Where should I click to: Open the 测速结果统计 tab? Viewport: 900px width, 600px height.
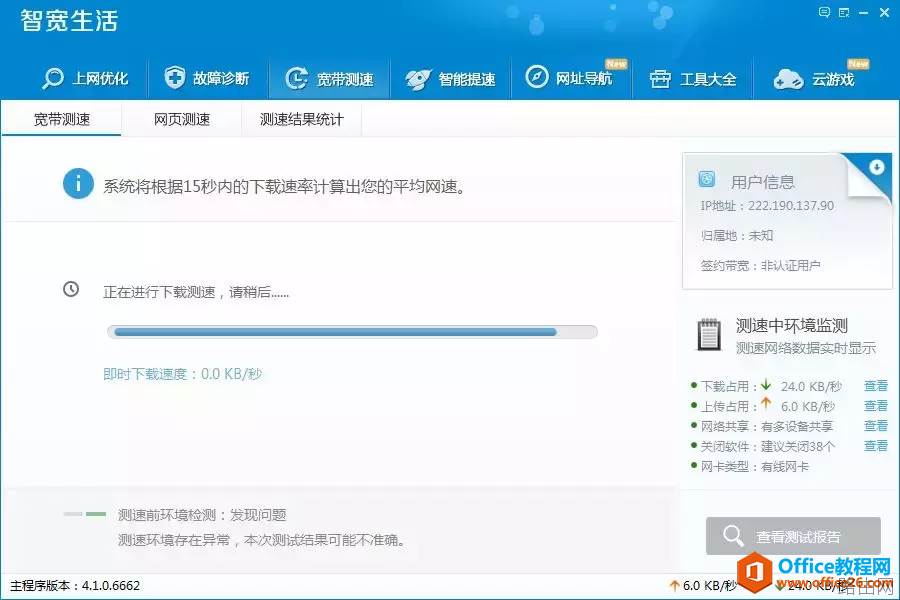(x=301, y=119)
